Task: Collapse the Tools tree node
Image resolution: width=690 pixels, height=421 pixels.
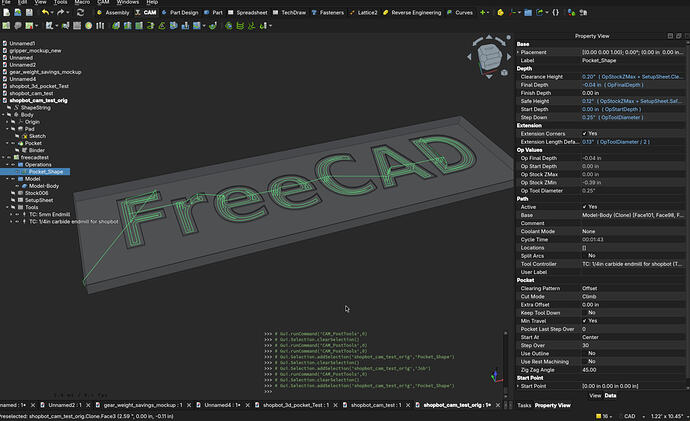Action: coord(8,207)
